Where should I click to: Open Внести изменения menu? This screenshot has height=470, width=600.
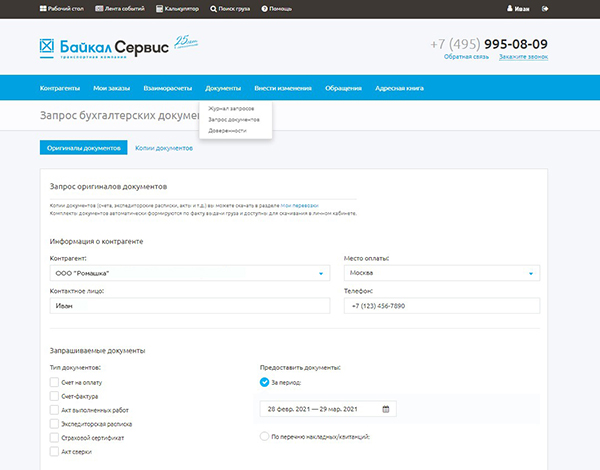click(x=283, y=88)
